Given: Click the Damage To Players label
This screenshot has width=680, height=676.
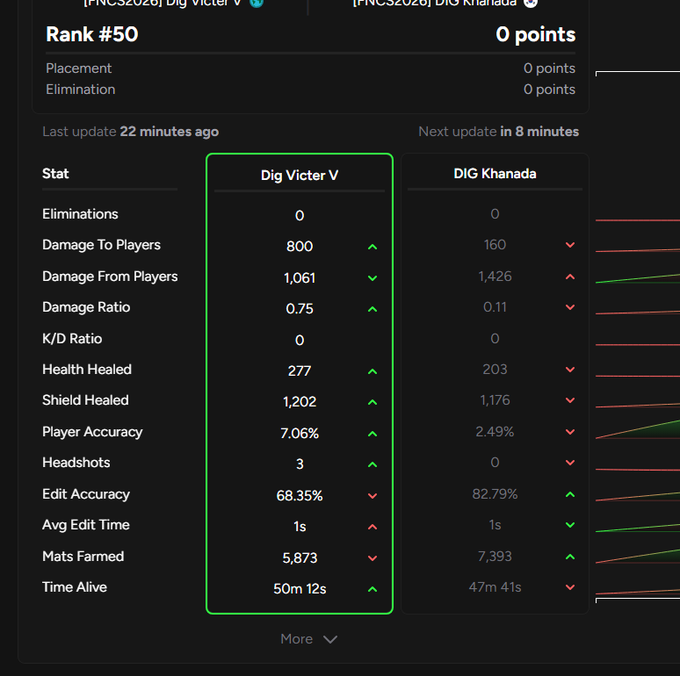Looking at the screenshot, I should click(101, 245).
